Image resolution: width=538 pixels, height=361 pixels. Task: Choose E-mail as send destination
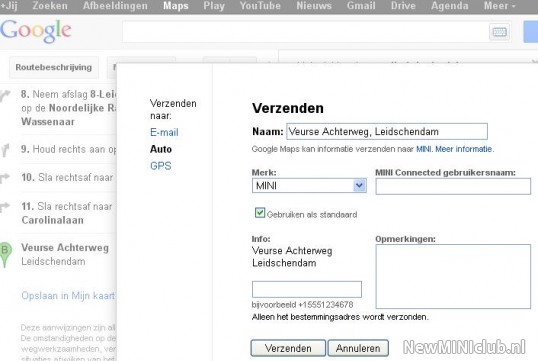164,132
